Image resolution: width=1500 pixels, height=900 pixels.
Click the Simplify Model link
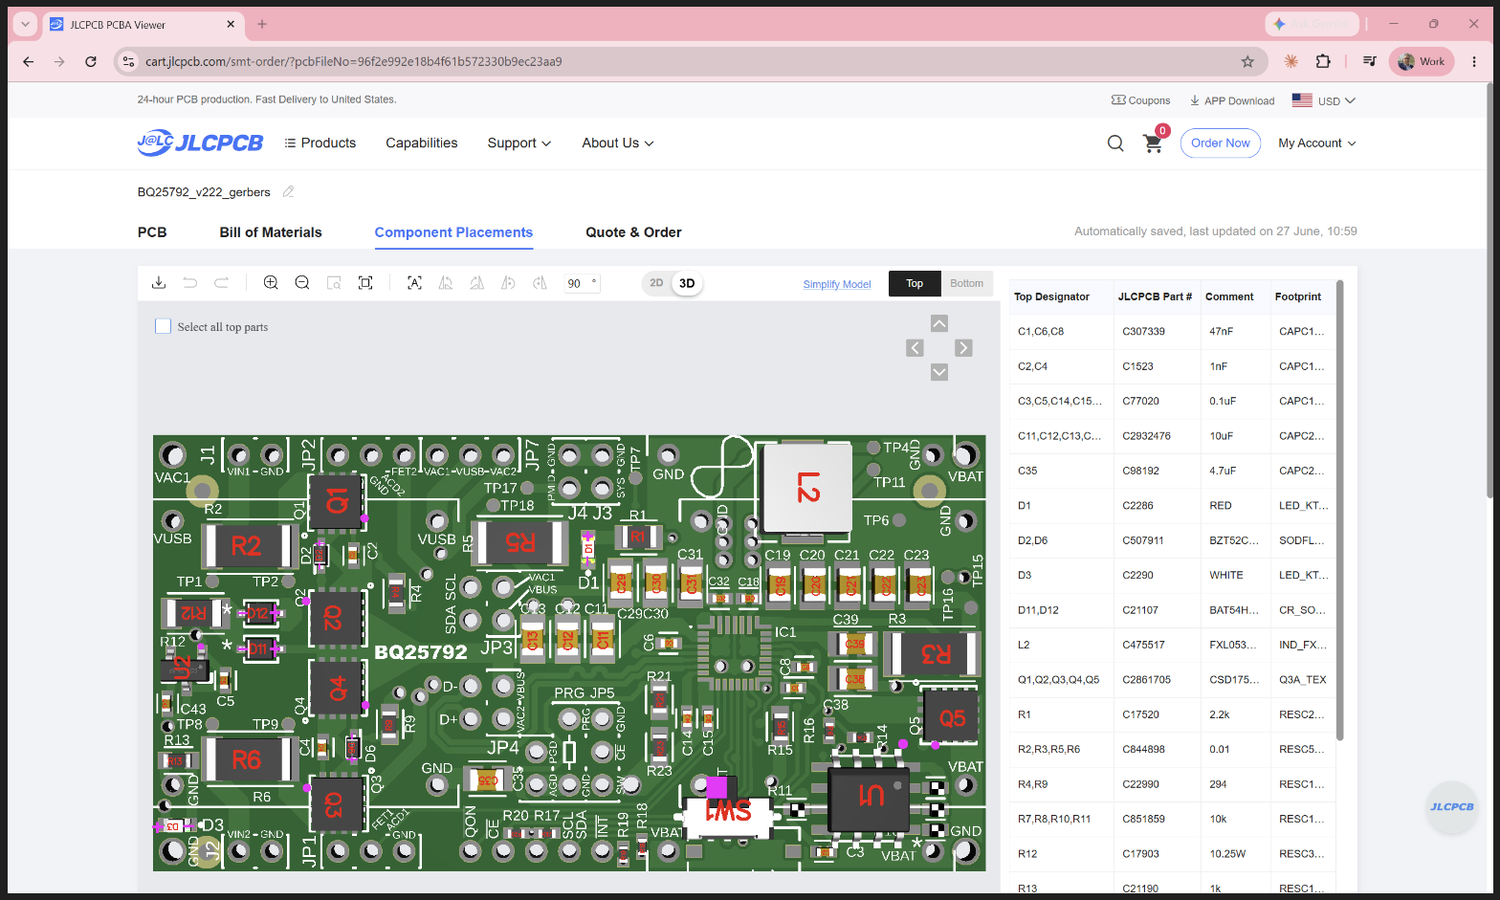coord(837,284)
